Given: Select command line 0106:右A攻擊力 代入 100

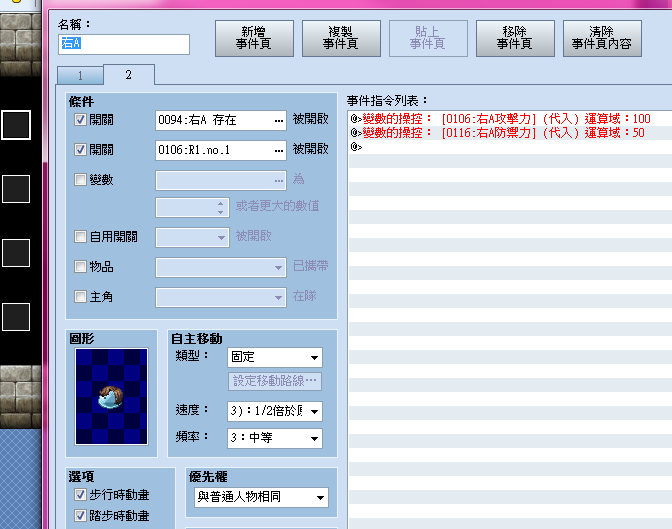Looking at the screenshot, I should point(510,119).
